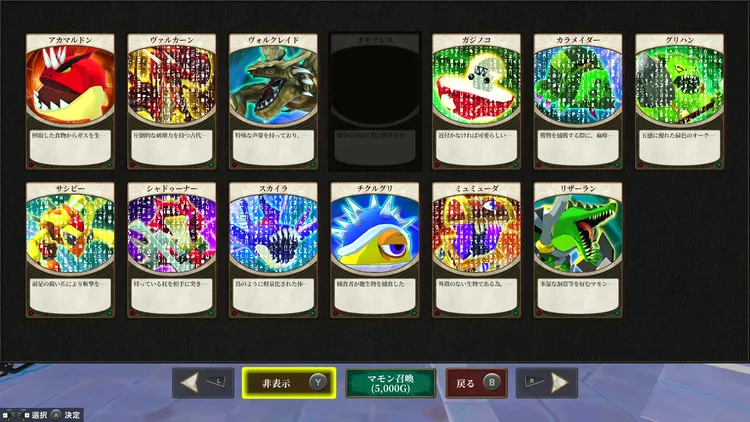Go to previous page with left arrow
Viewport: 750px width, 422px height.
coord(203,383)
